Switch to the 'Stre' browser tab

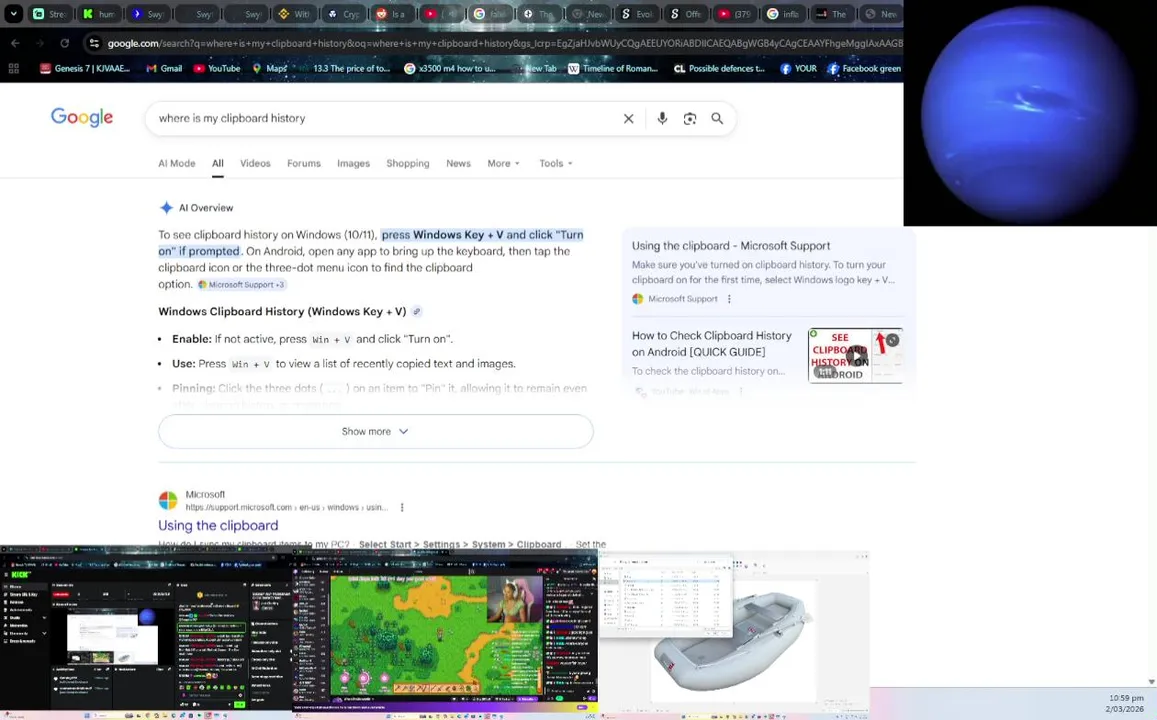tap(50, 14)
